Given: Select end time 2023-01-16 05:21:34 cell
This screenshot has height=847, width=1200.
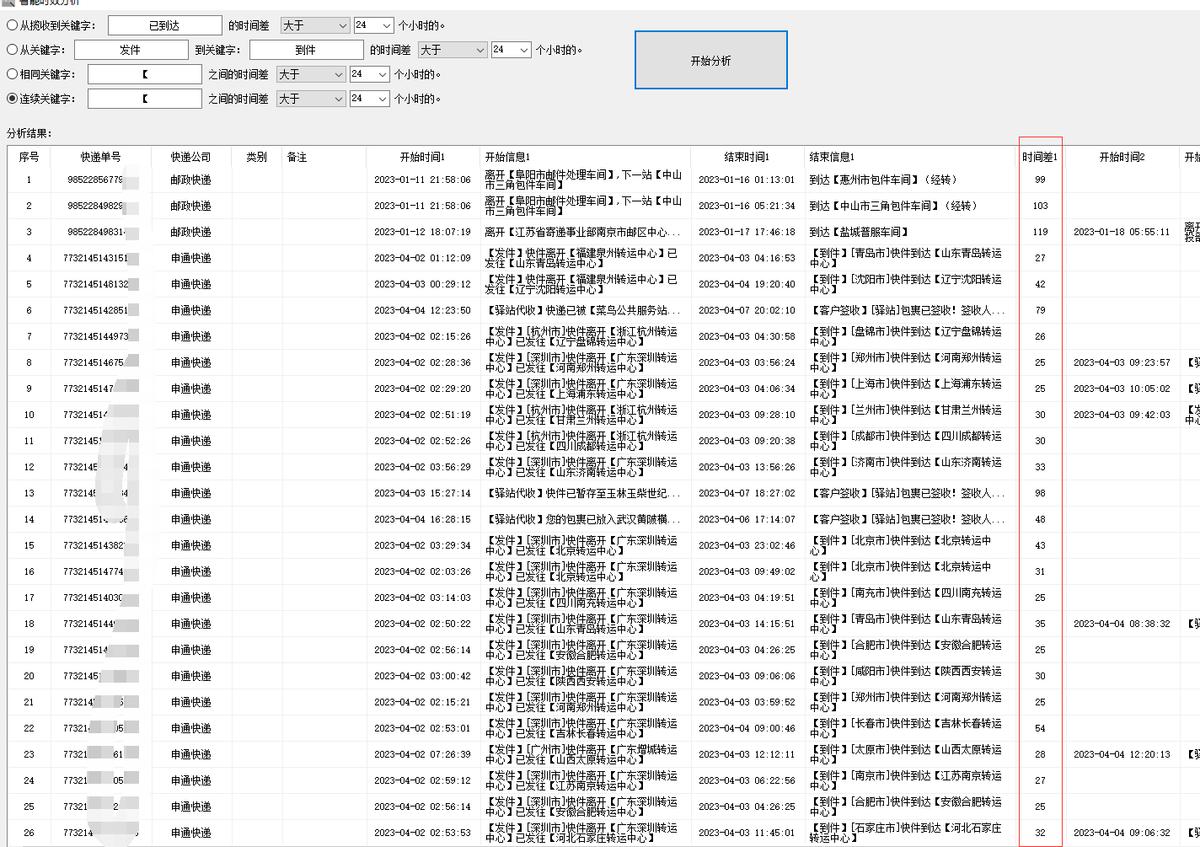Looking at the screenshot, I should (x=746, y=206).
